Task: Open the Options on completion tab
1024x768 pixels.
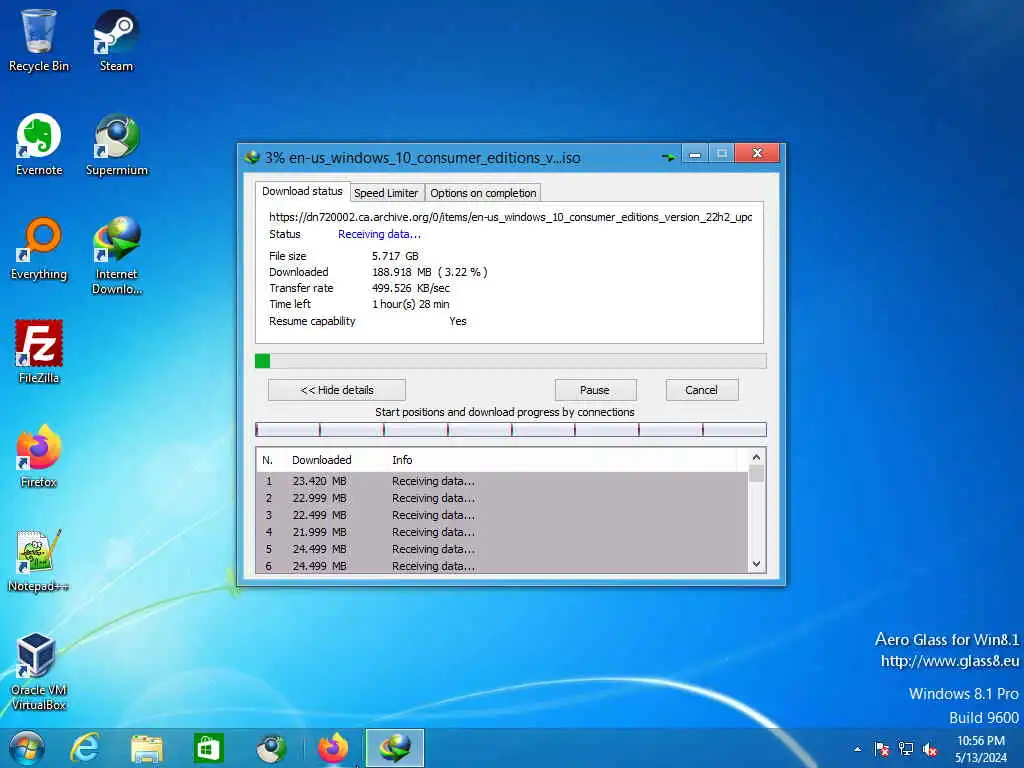Action: tap(483, 193)
